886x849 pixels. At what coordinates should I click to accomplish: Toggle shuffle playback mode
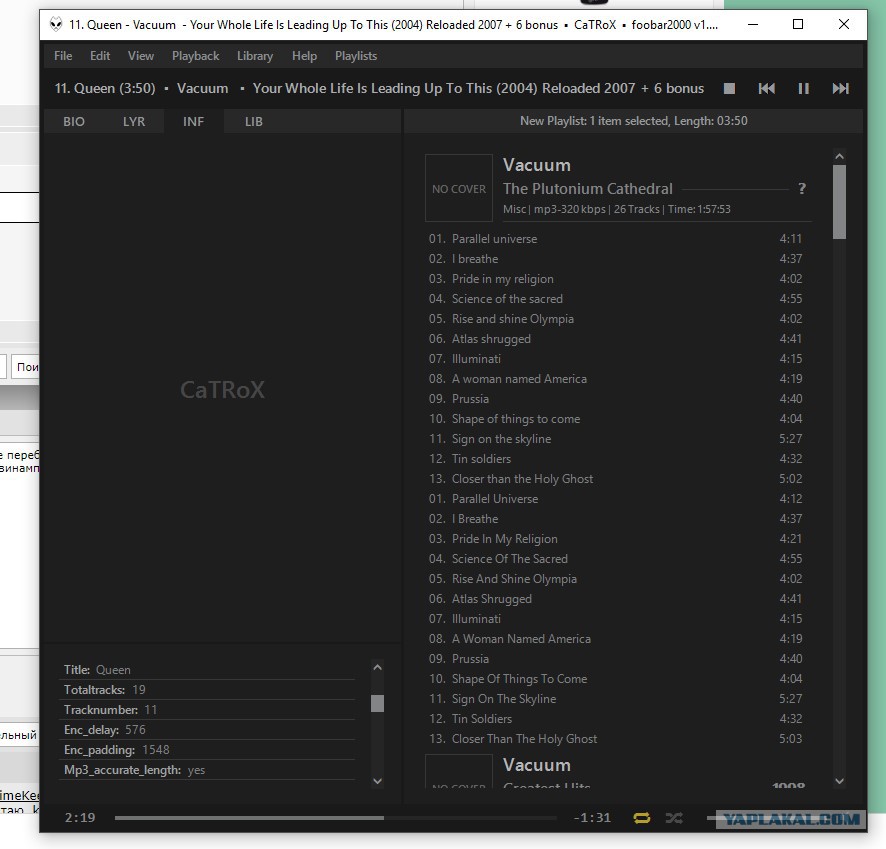coord(674,817)
